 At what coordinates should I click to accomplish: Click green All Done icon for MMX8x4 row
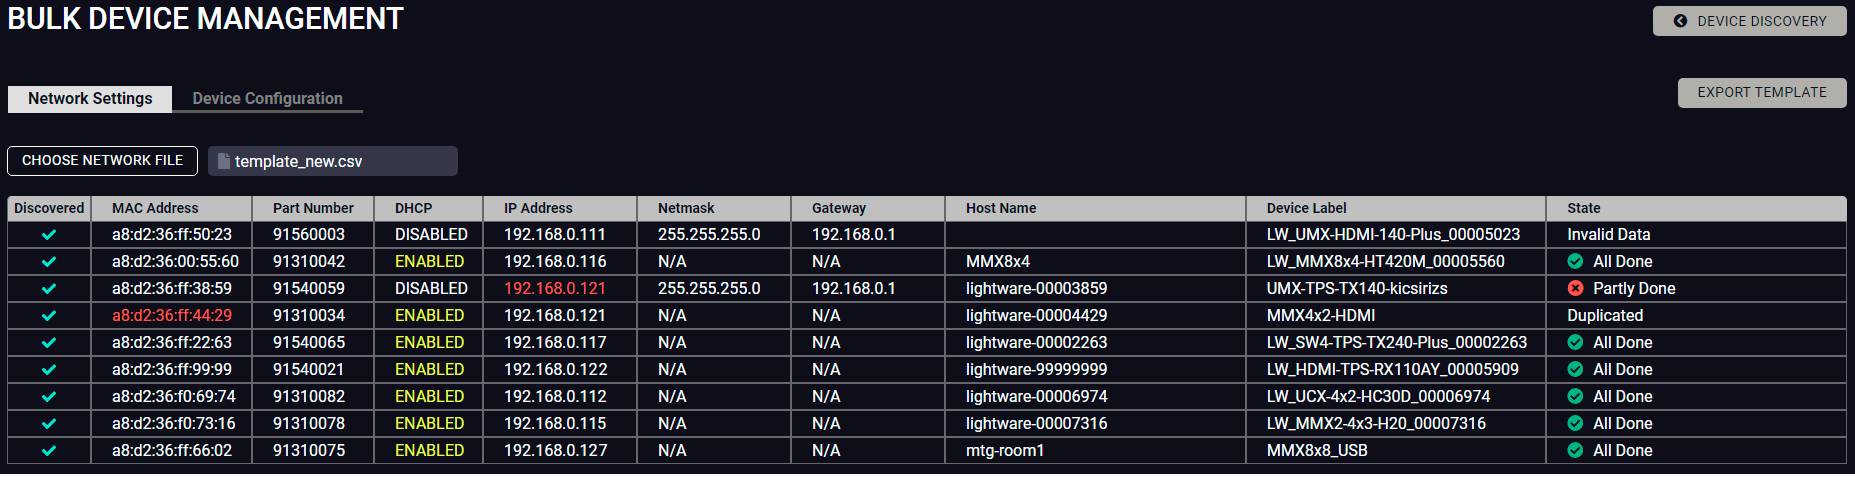pyautogui.click(x=1575, y=261)
